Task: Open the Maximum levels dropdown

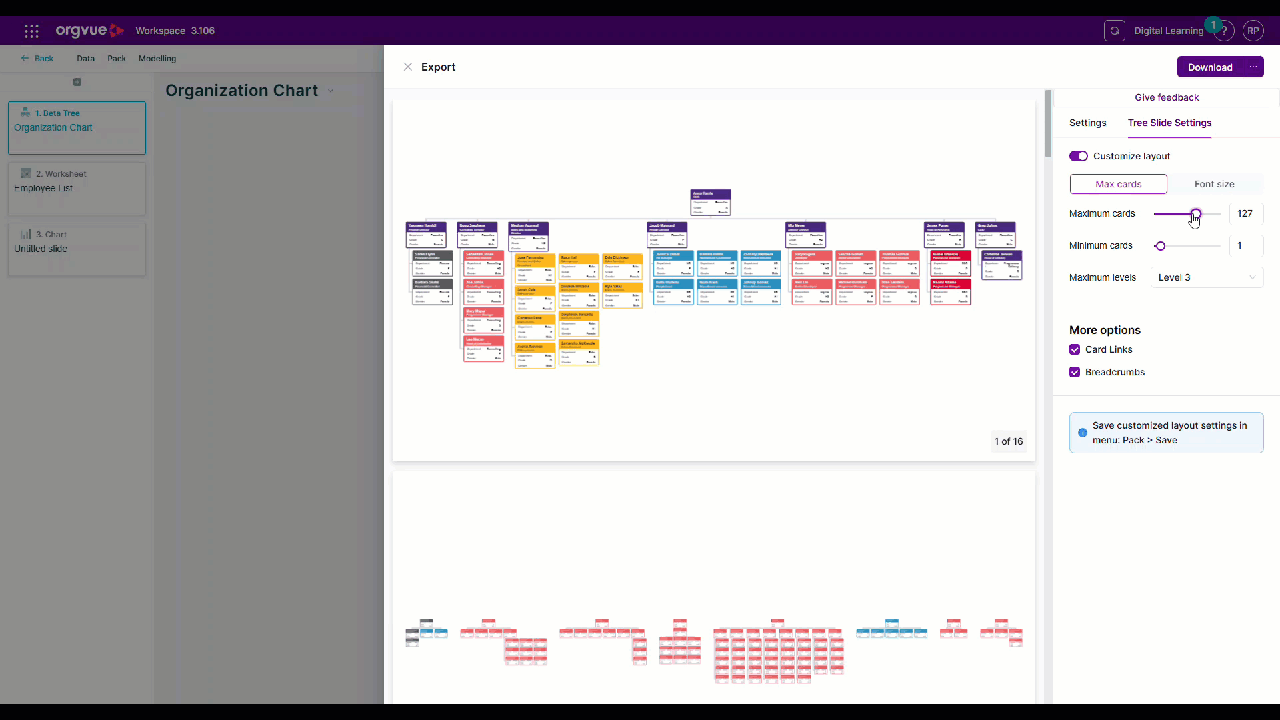Action: [x=1207, y=277]
